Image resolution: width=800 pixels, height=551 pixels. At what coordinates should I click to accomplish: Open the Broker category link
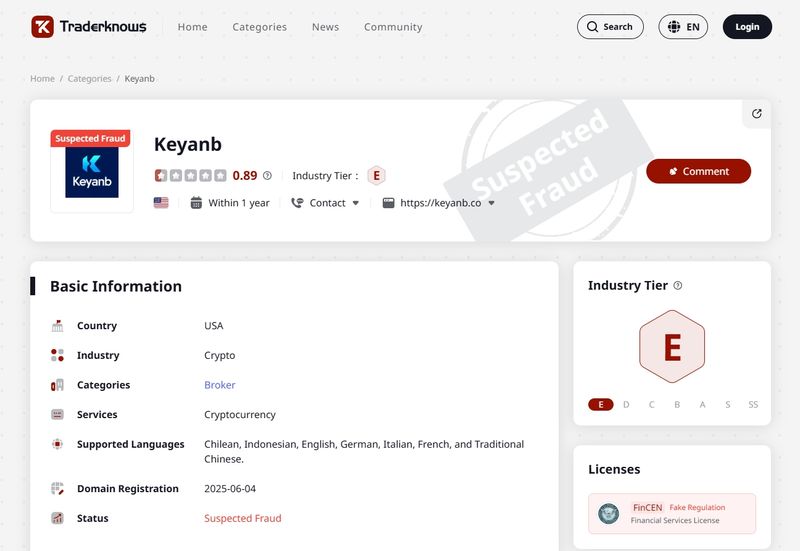coord(220,385)
